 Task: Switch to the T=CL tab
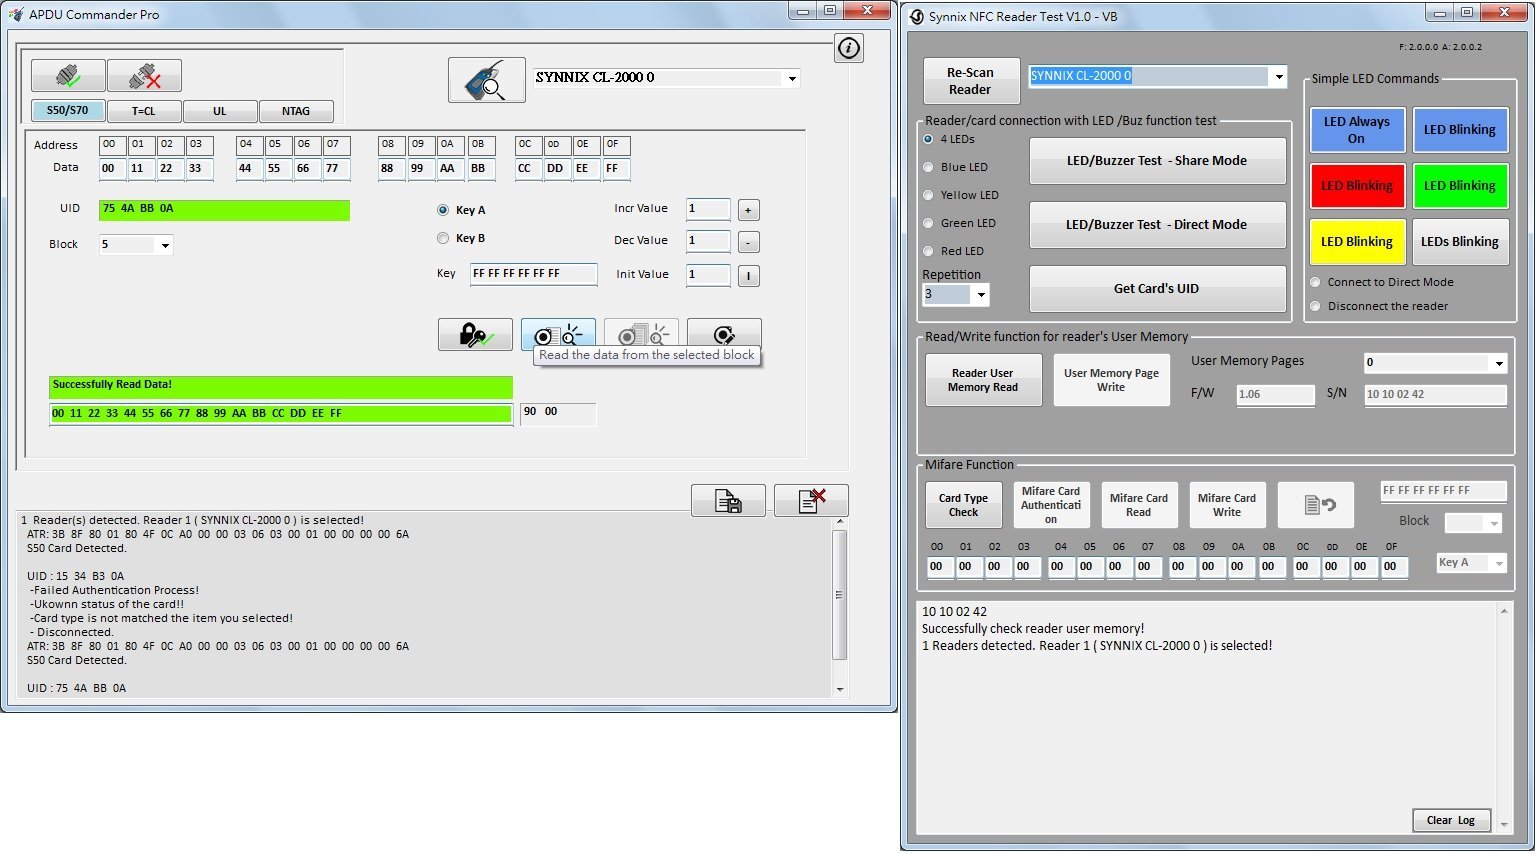coord(144,111)
